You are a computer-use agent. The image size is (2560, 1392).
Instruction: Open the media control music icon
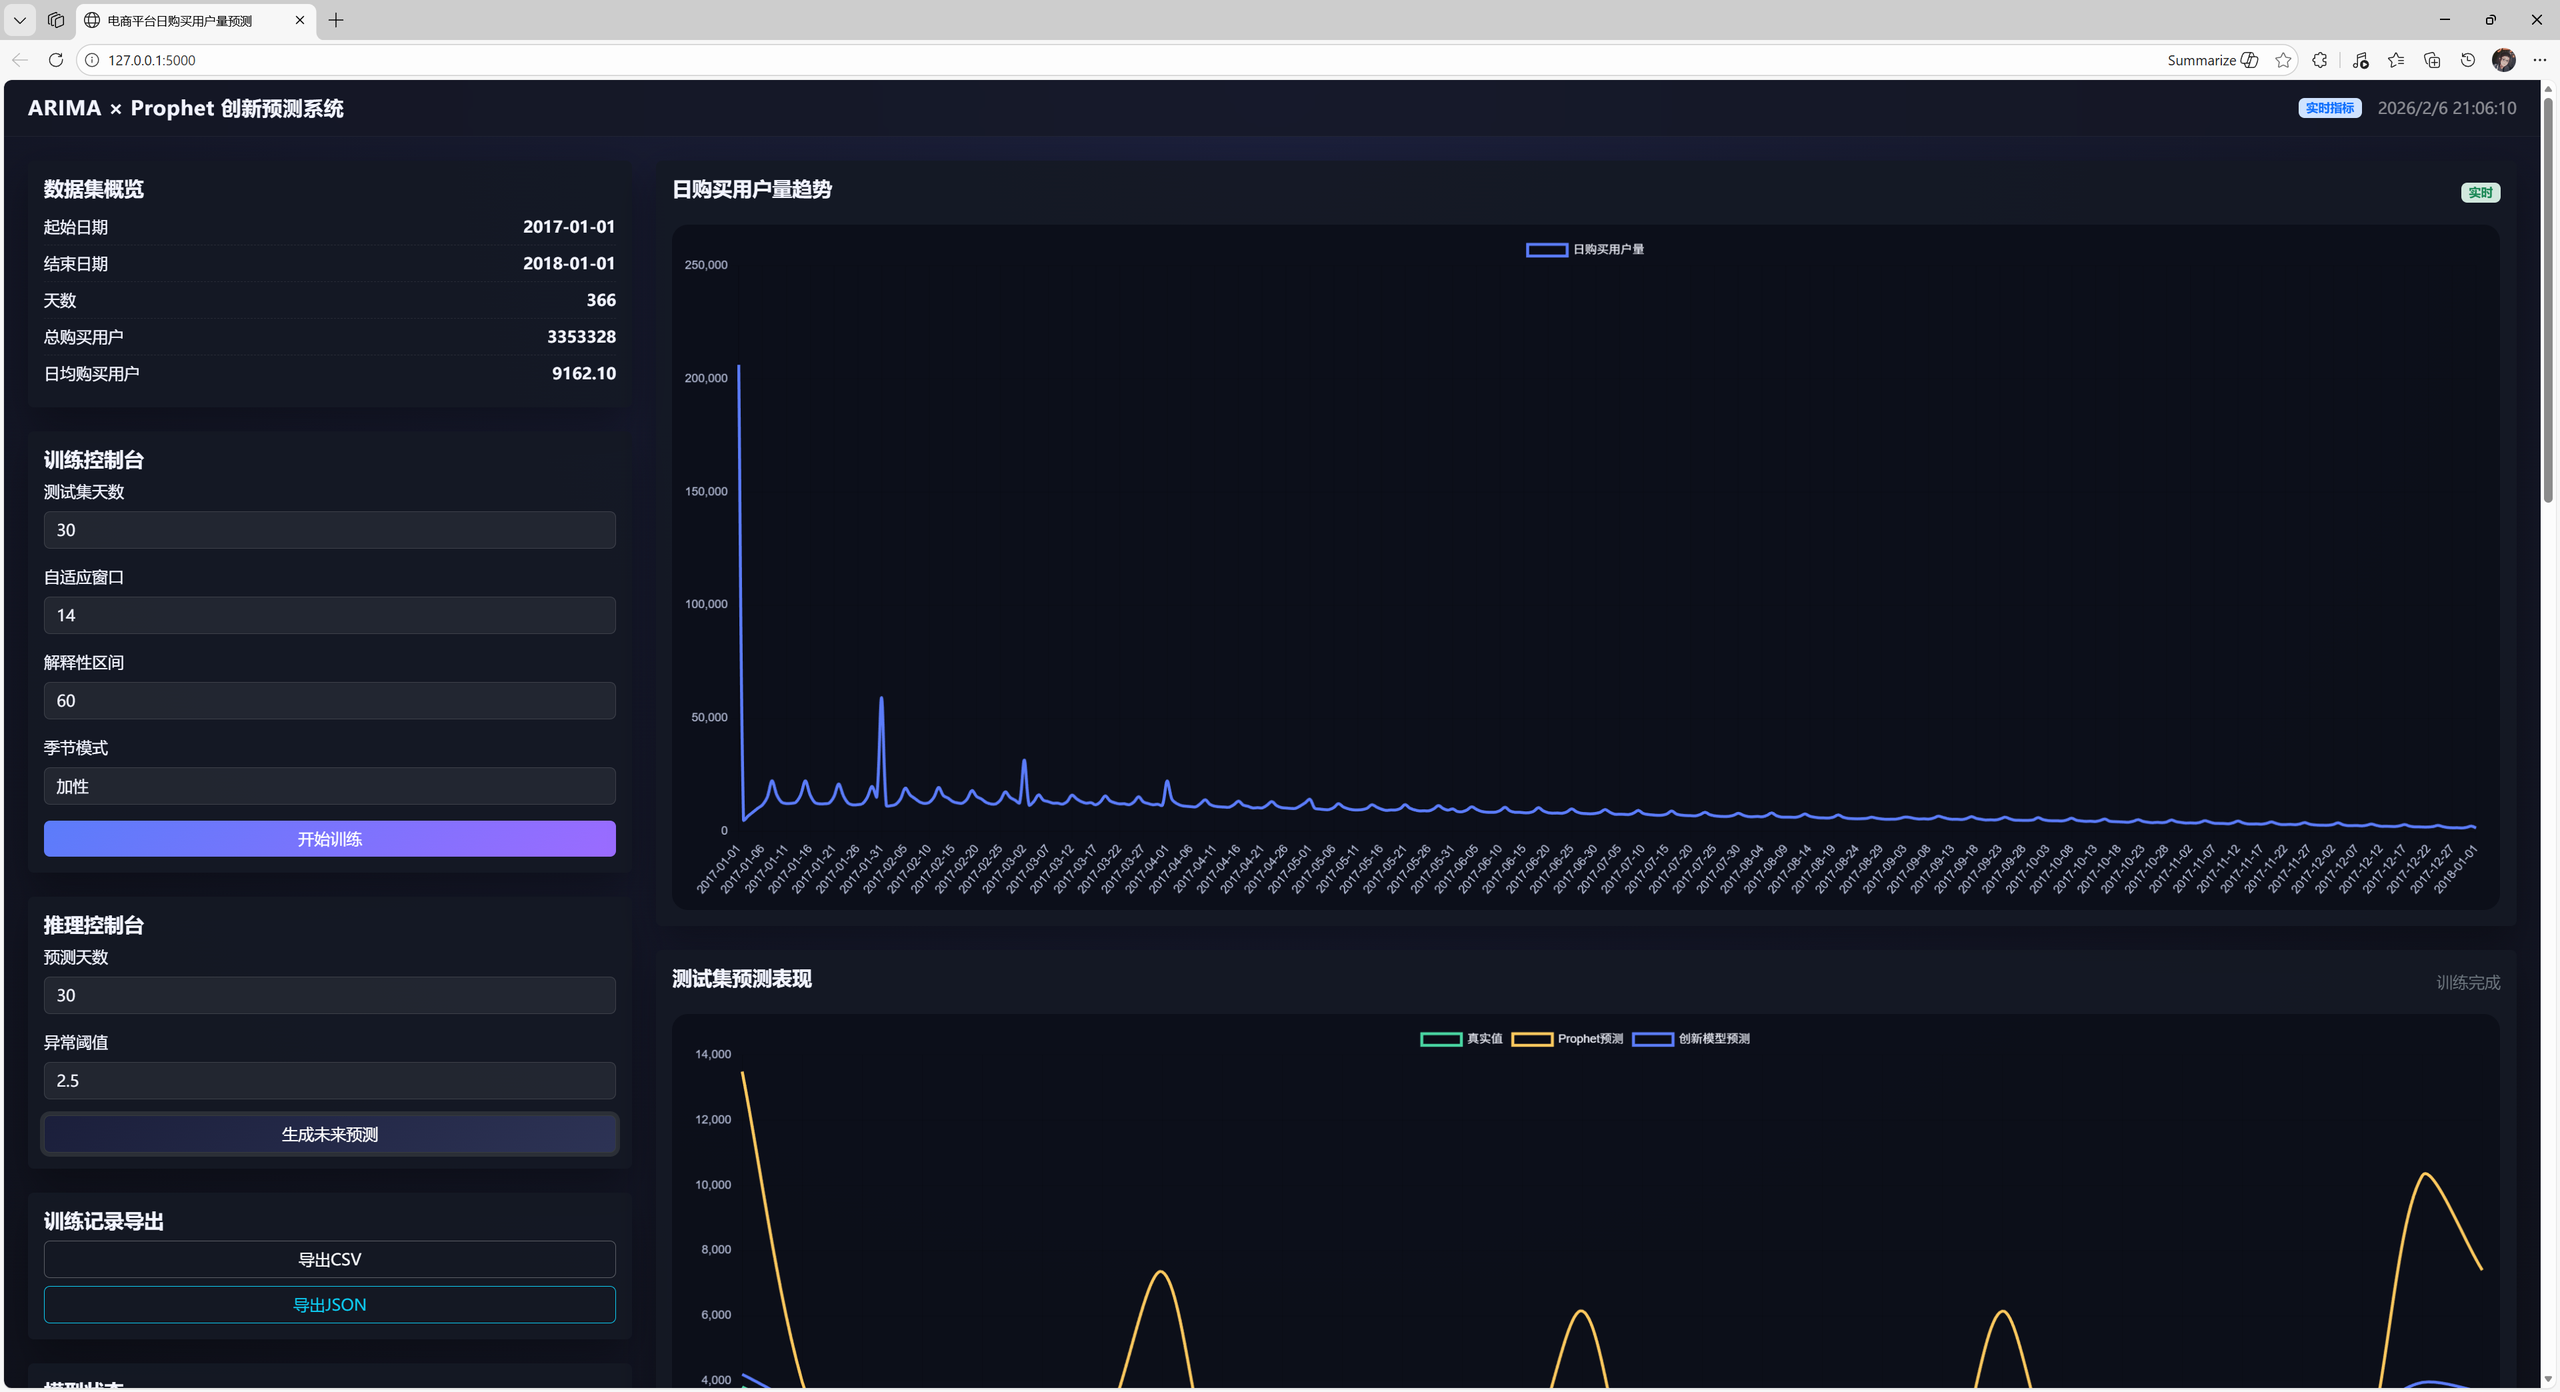pos(2361,60)
